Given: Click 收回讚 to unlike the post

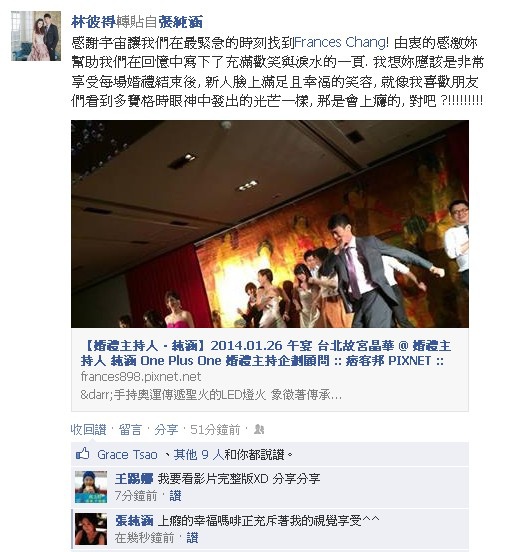Looking at the screenshot, I should (x=89, y=429).
